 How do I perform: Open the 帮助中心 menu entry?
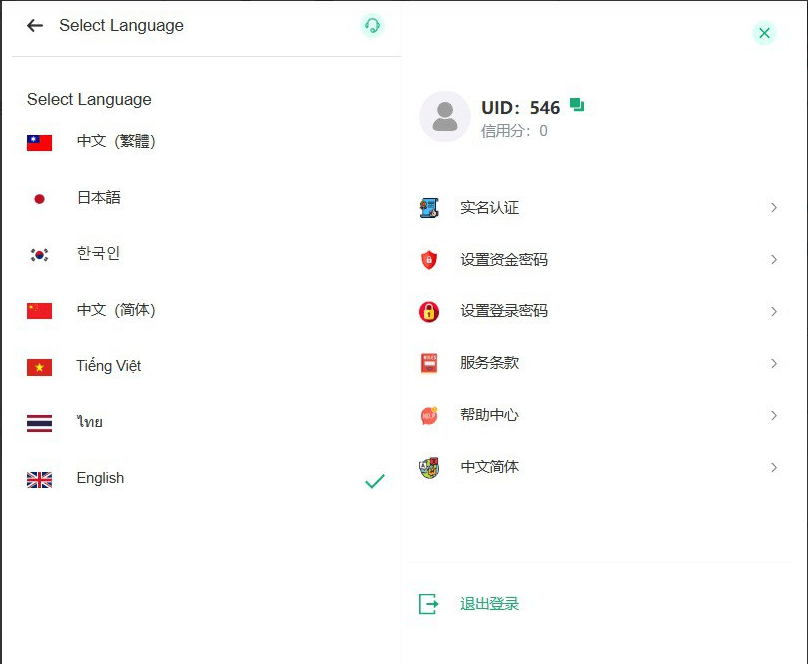pyautogui.click(x=489, y=415)
